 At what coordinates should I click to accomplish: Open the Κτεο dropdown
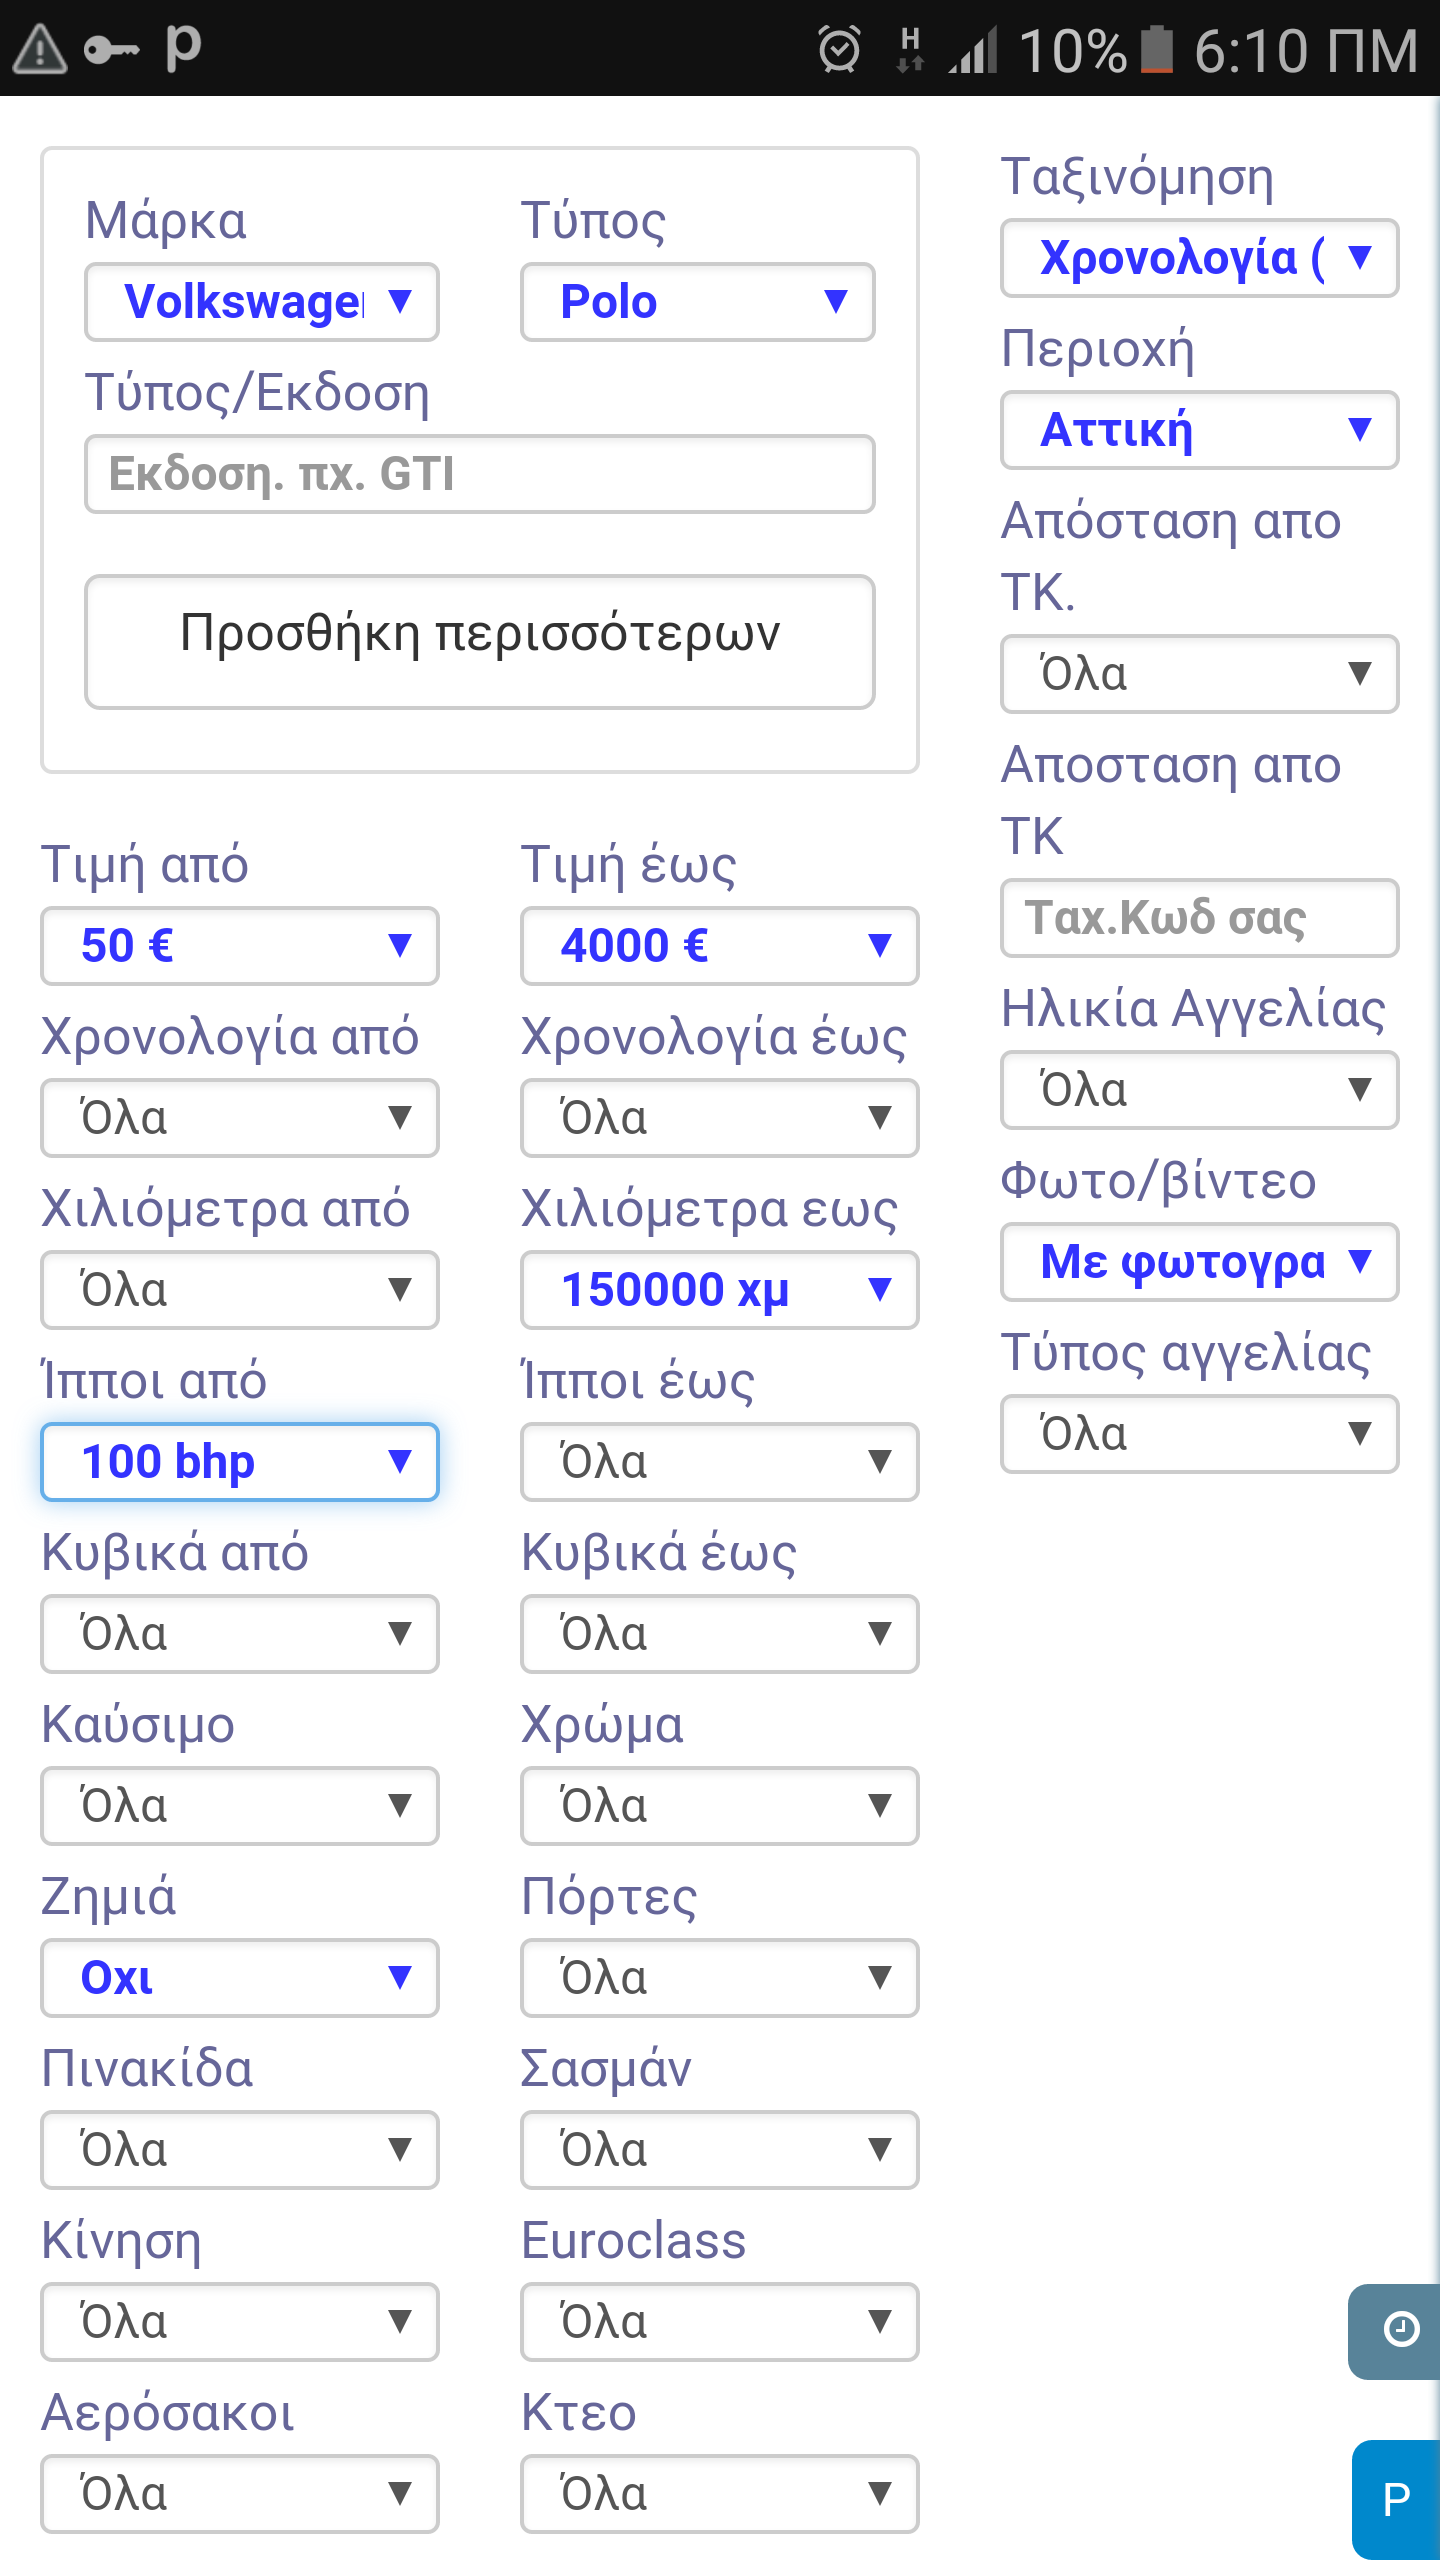pos(720,2494)
